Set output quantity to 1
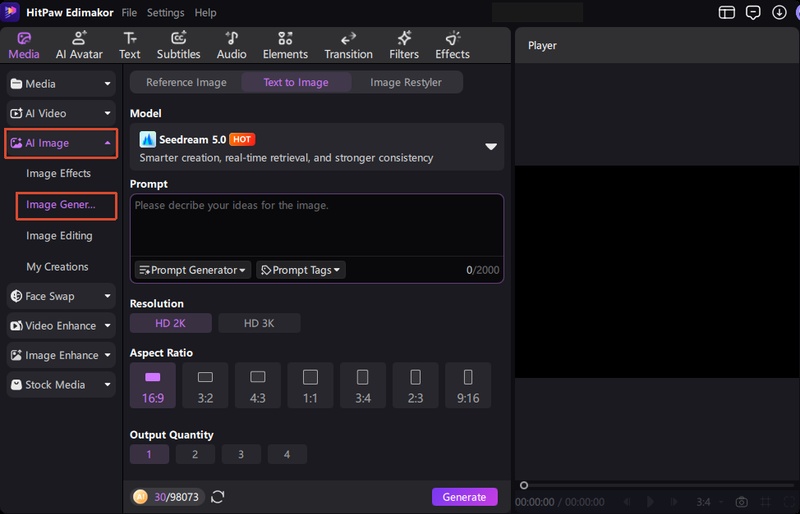 point(149,454)
